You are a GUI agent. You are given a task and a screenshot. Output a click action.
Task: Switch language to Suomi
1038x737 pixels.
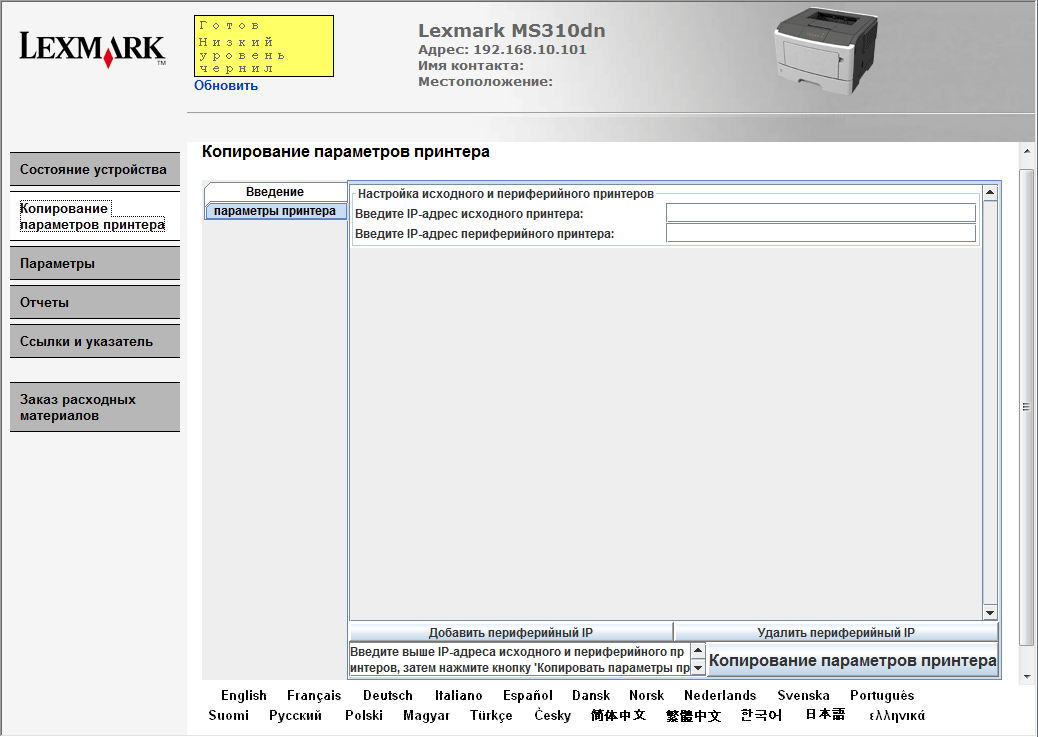228,715
